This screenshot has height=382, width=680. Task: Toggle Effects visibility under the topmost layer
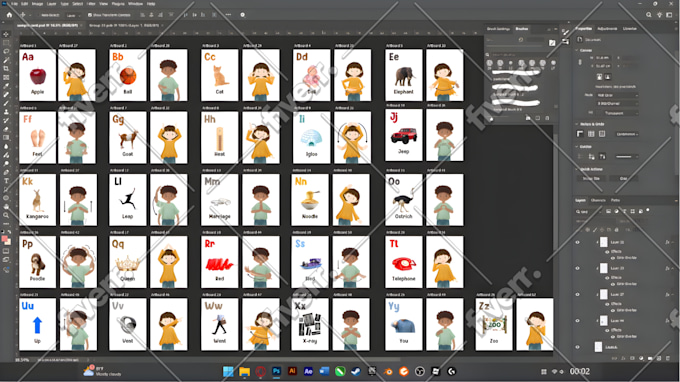pyautogui.click(x=607, y=251)
